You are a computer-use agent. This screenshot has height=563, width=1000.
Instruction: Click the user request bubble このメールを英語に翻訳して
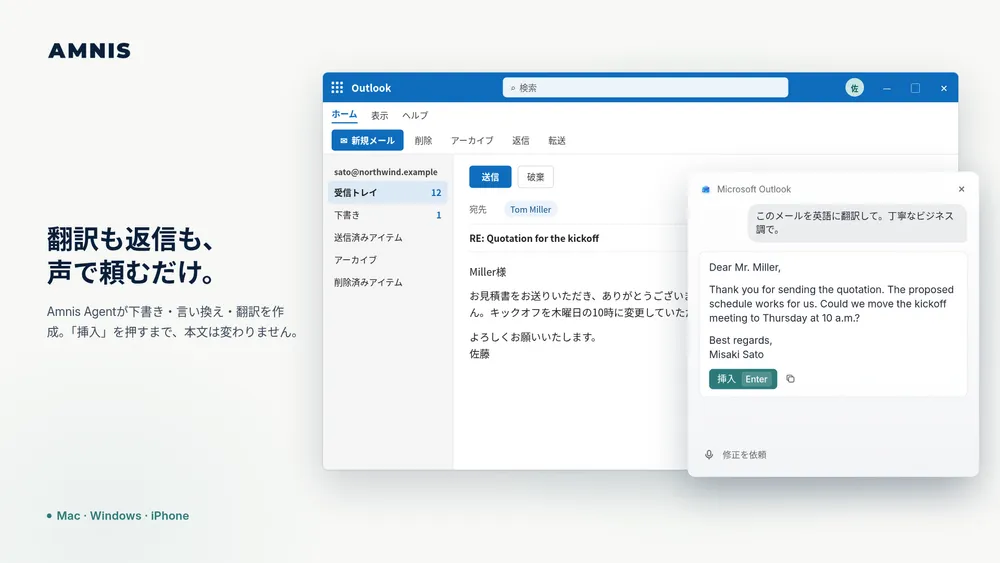[857, 223]
